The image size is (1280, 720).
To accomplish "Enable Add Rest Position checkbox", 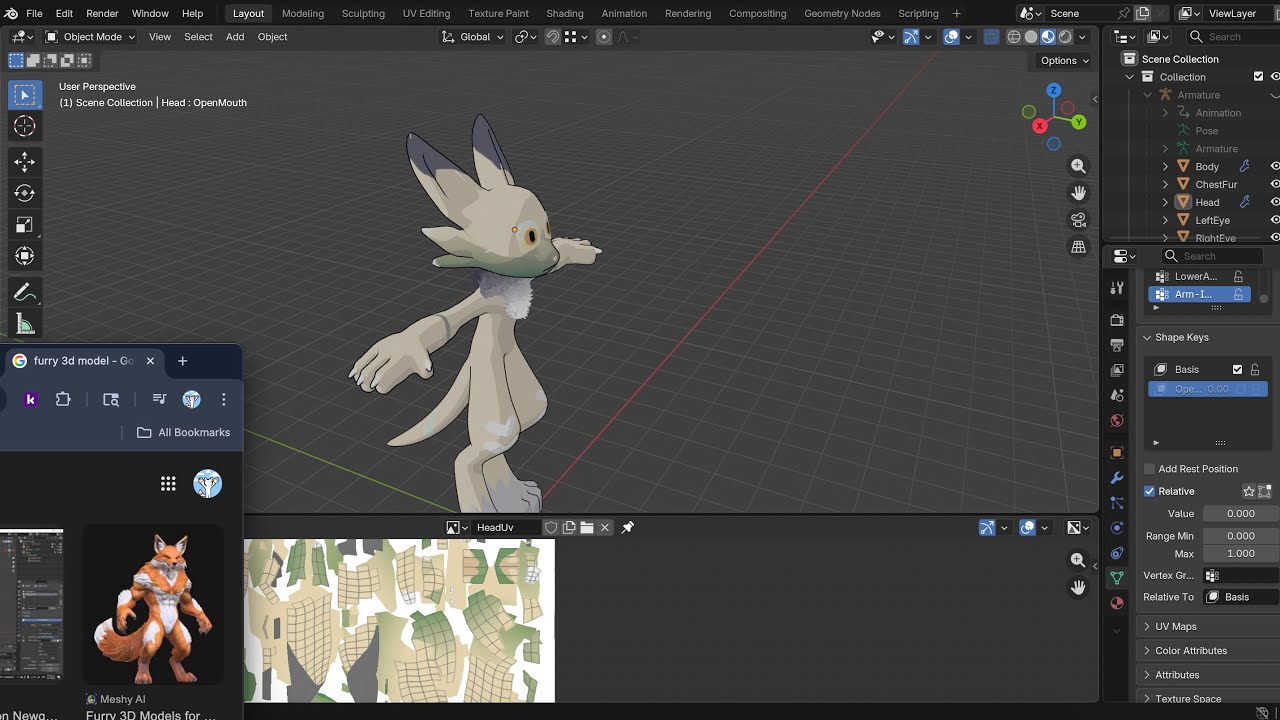I will (x=1149, y=469).
